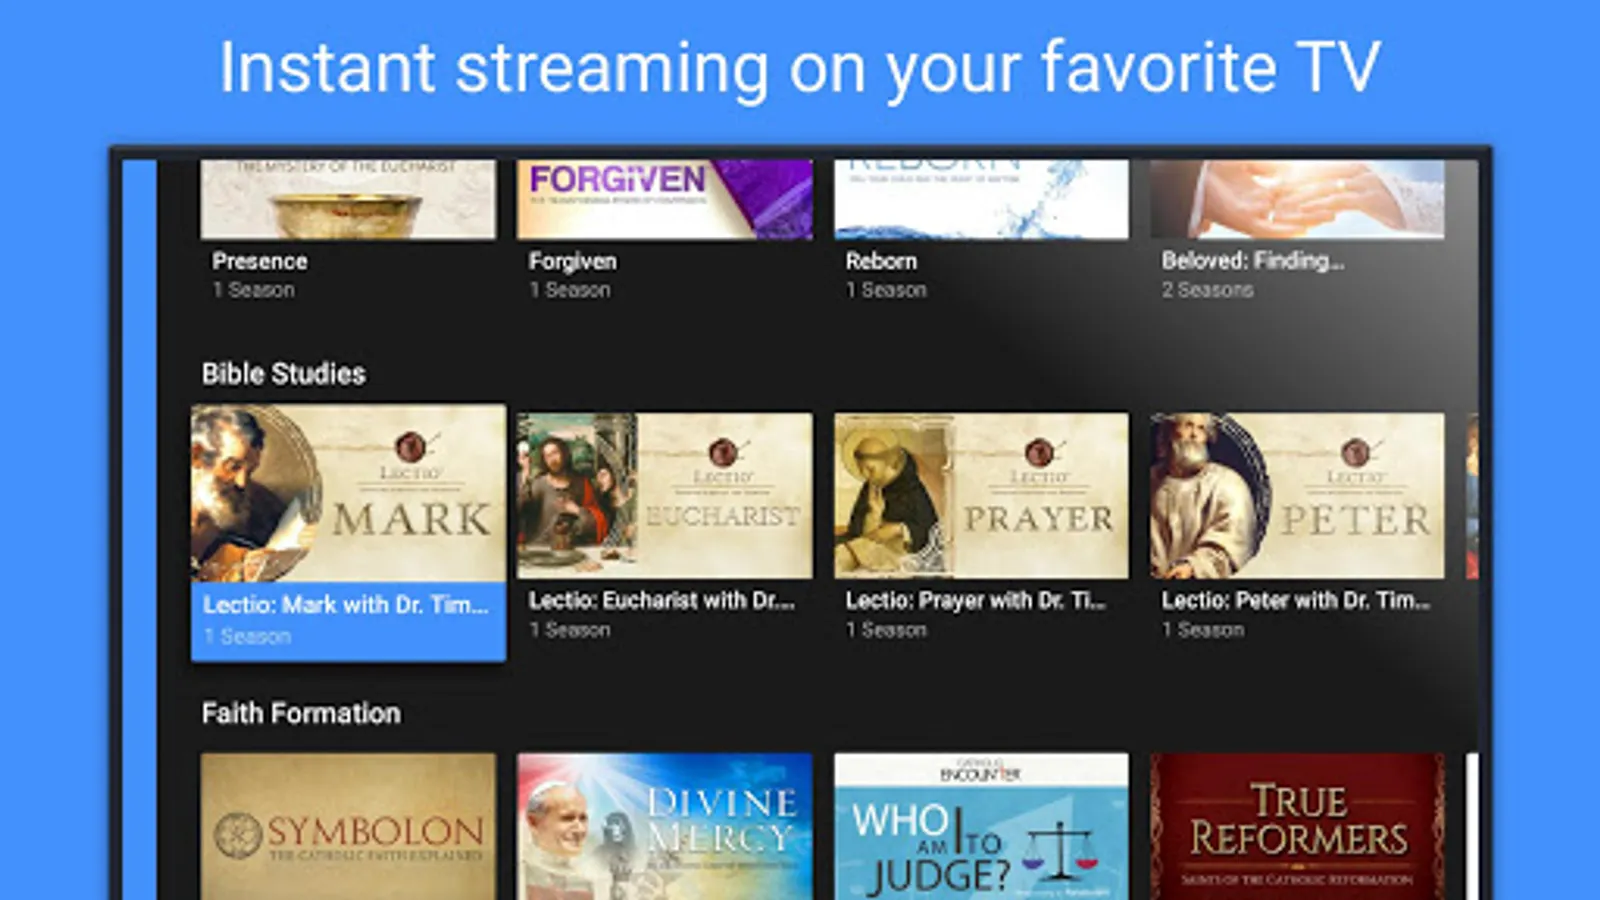The width and height of the screenshot is (1600, 900).
Task: Select the Lectio Prayer cover image
Action: (982, 496)
